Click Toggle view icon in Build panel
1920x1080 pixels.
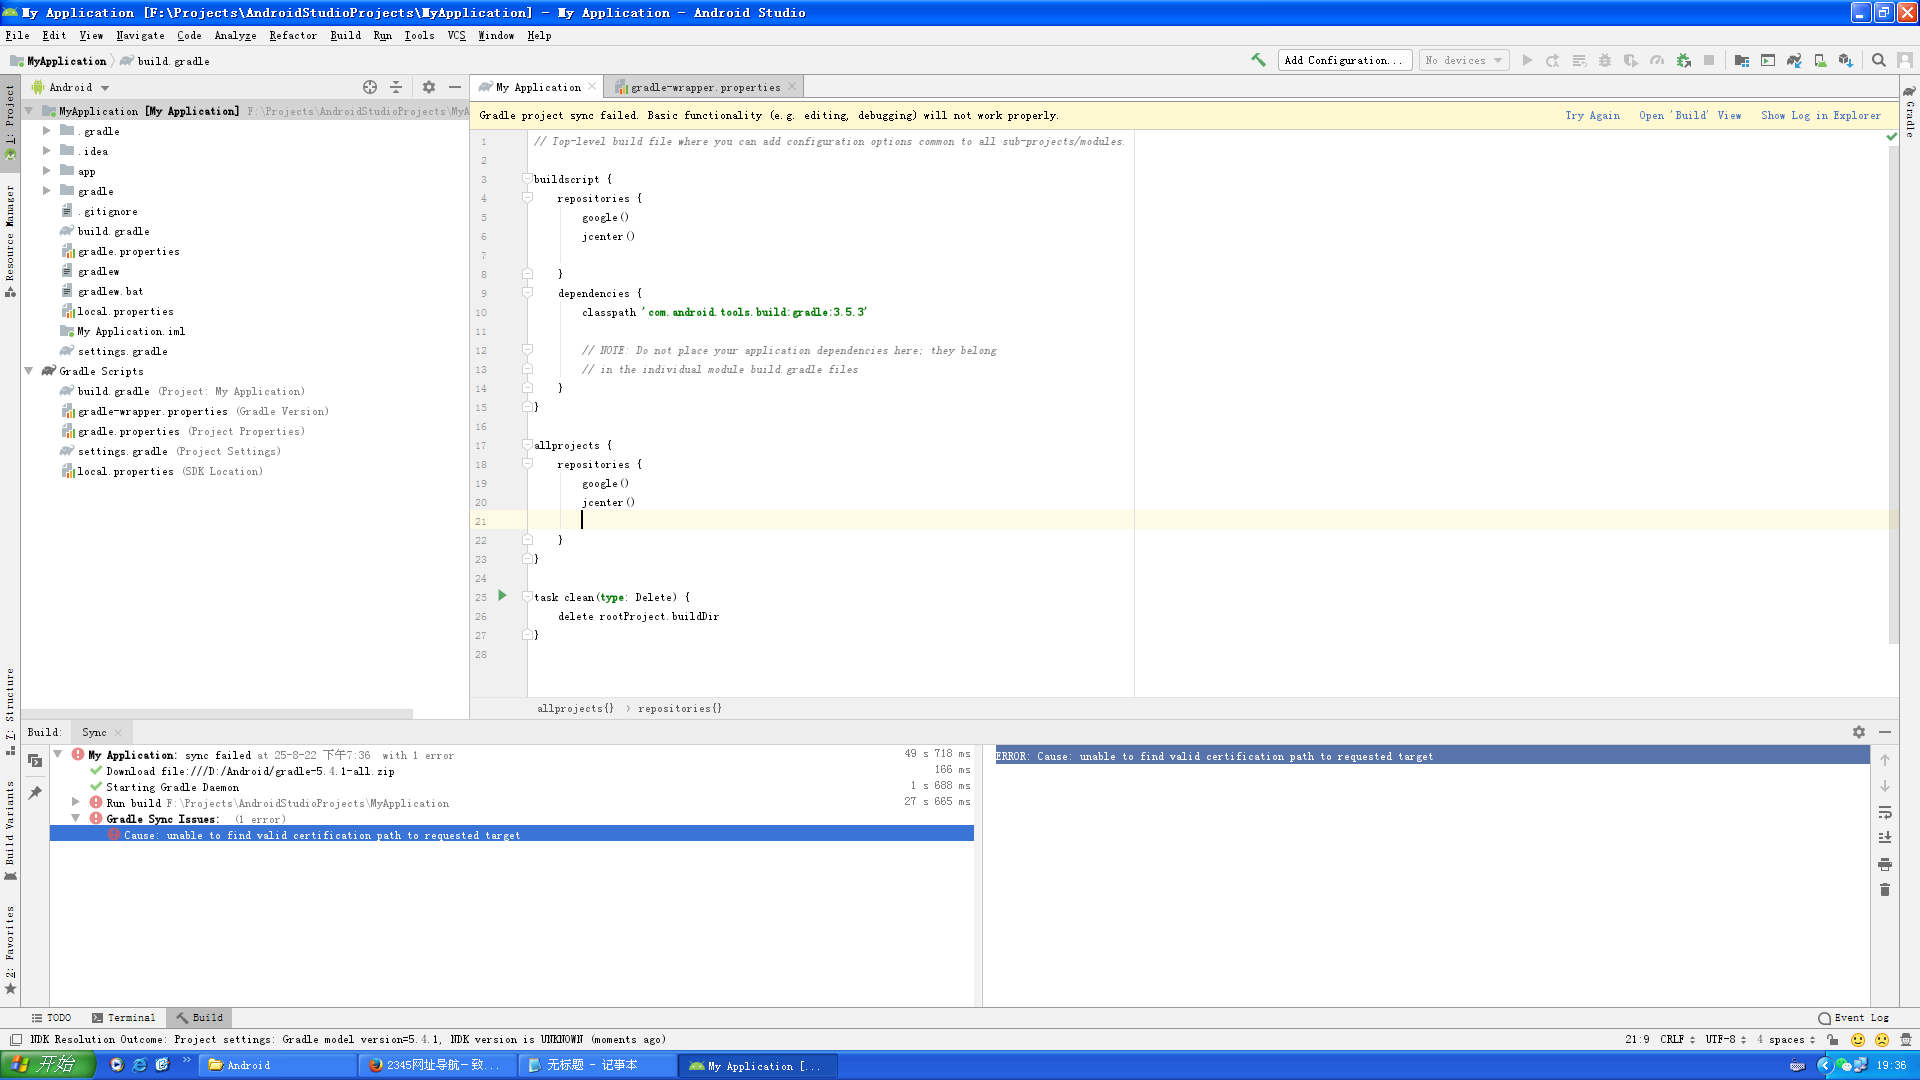(35, 761)
